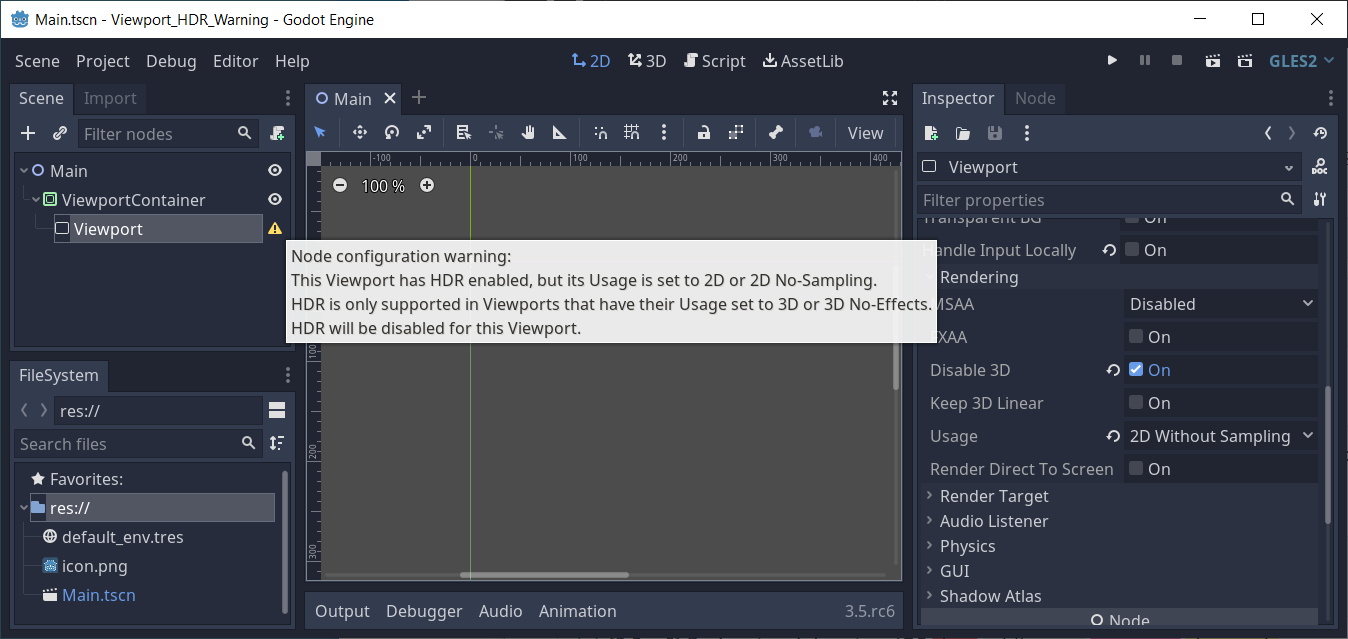Run the project with the Play button

coord(1112,60)
